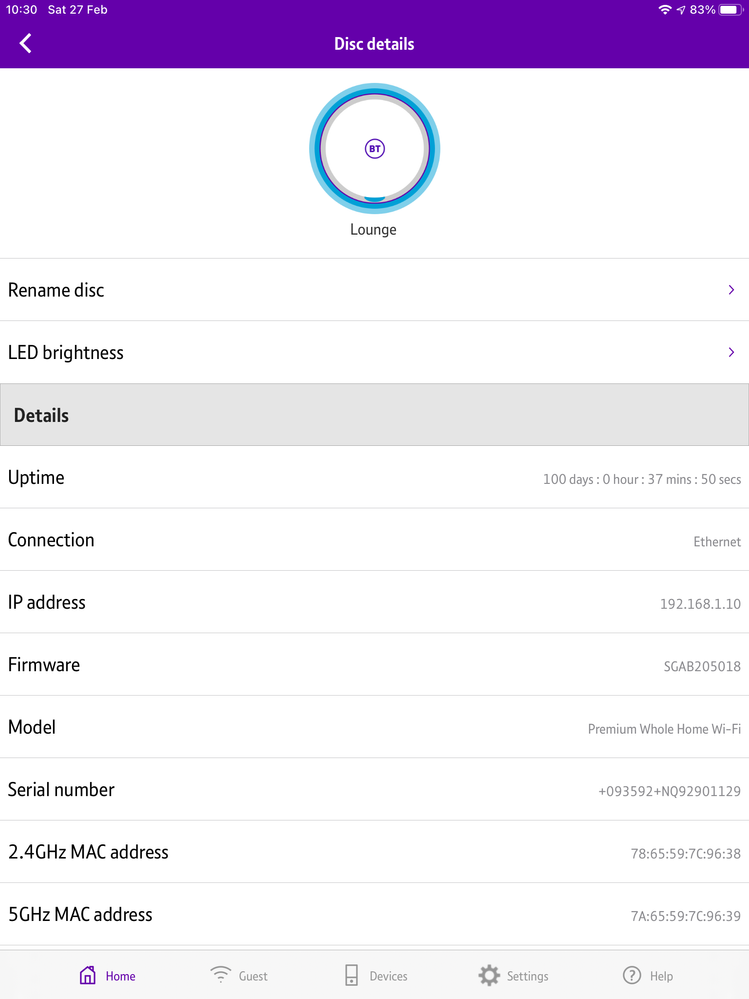Tap the Wi-Fi status icon
The image size is (749, 999).
tap(665, 10)
